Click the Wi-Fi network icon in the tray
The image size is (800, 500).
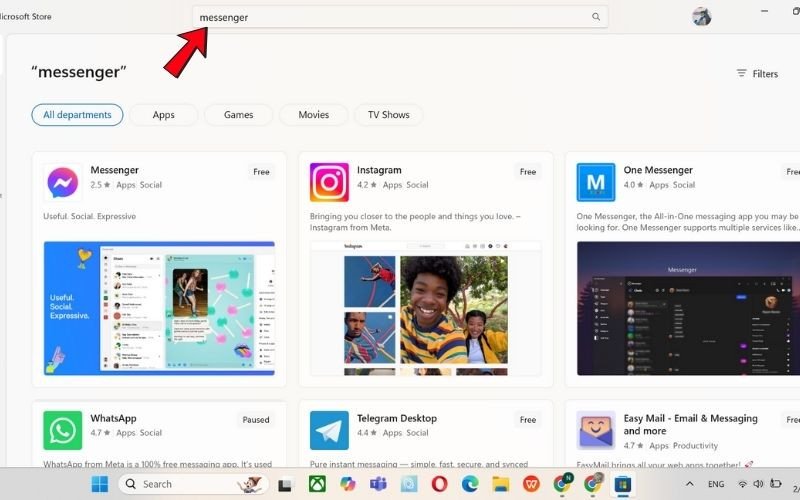coord(743,484)
